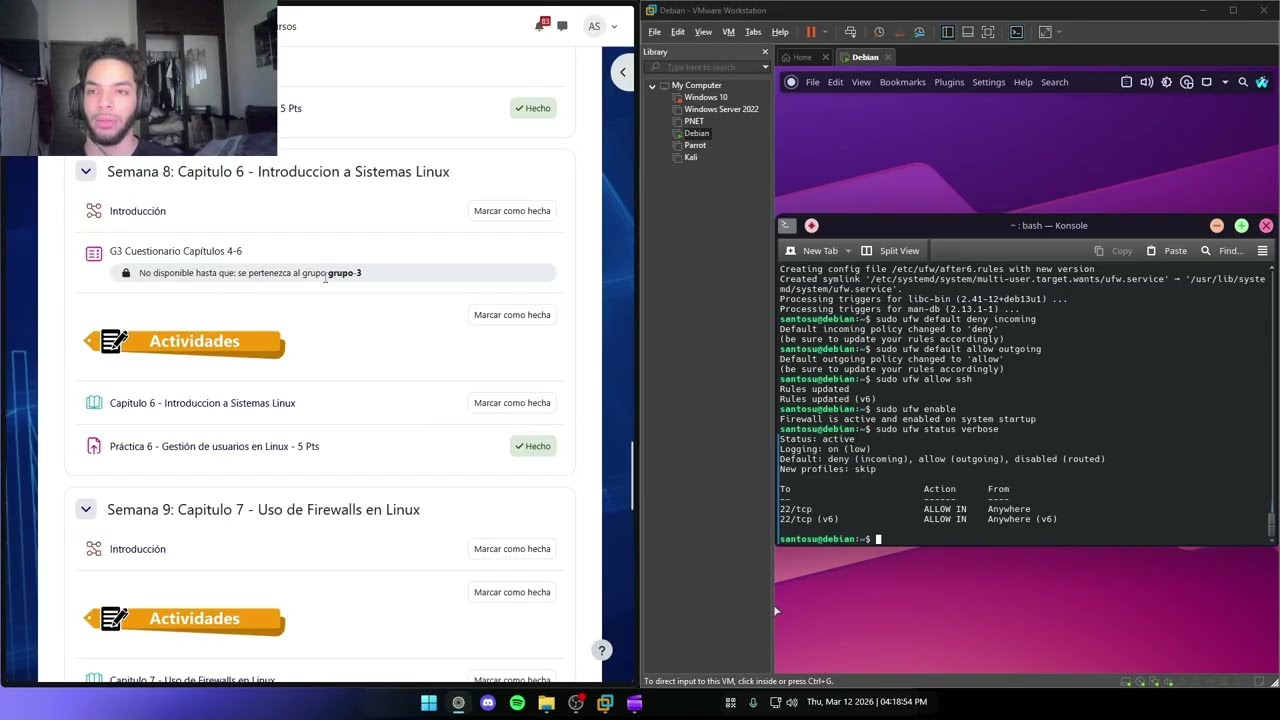The width and height of the screenshot is (1280, 720).
Task: Click the help question mark button
Action: (601, 650)
